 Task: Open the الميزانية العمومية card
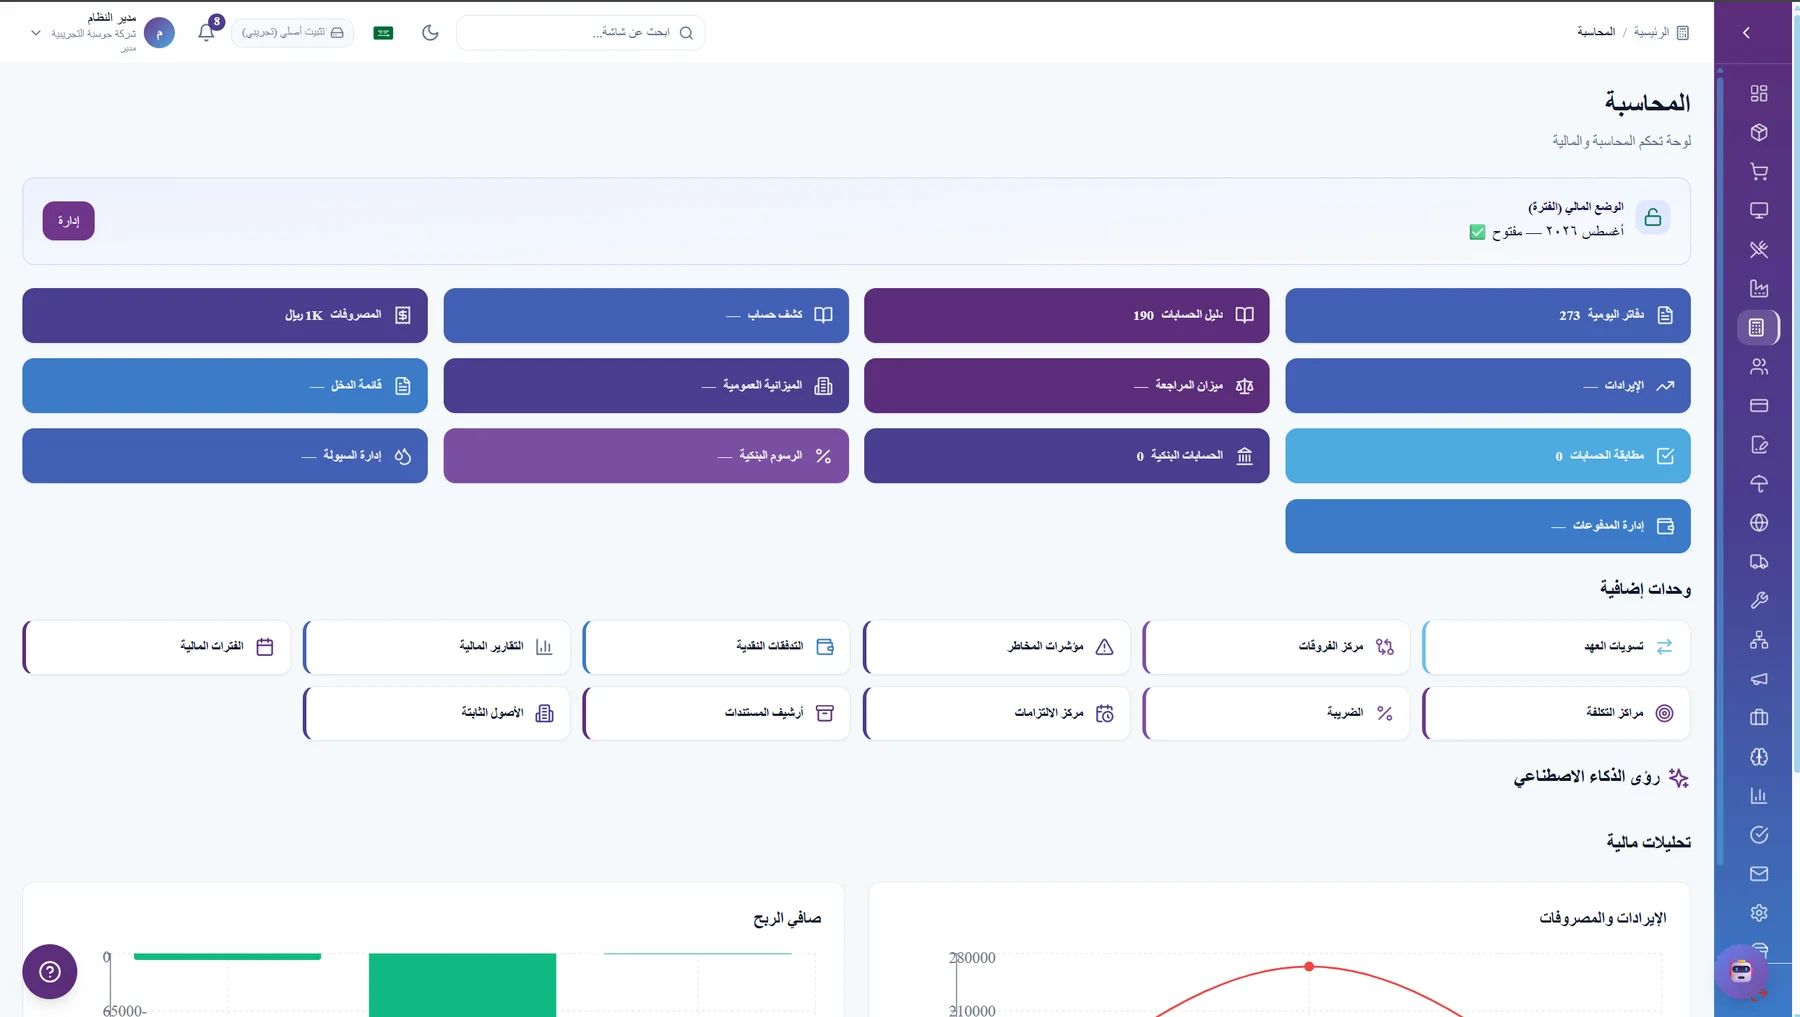(x=646, y=385)
